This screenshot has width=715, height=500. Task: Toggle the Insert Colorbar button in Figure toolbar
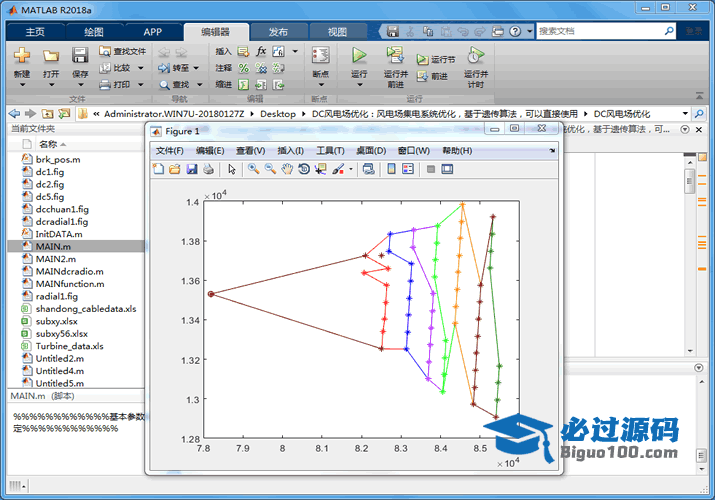[x=390, y=169]
